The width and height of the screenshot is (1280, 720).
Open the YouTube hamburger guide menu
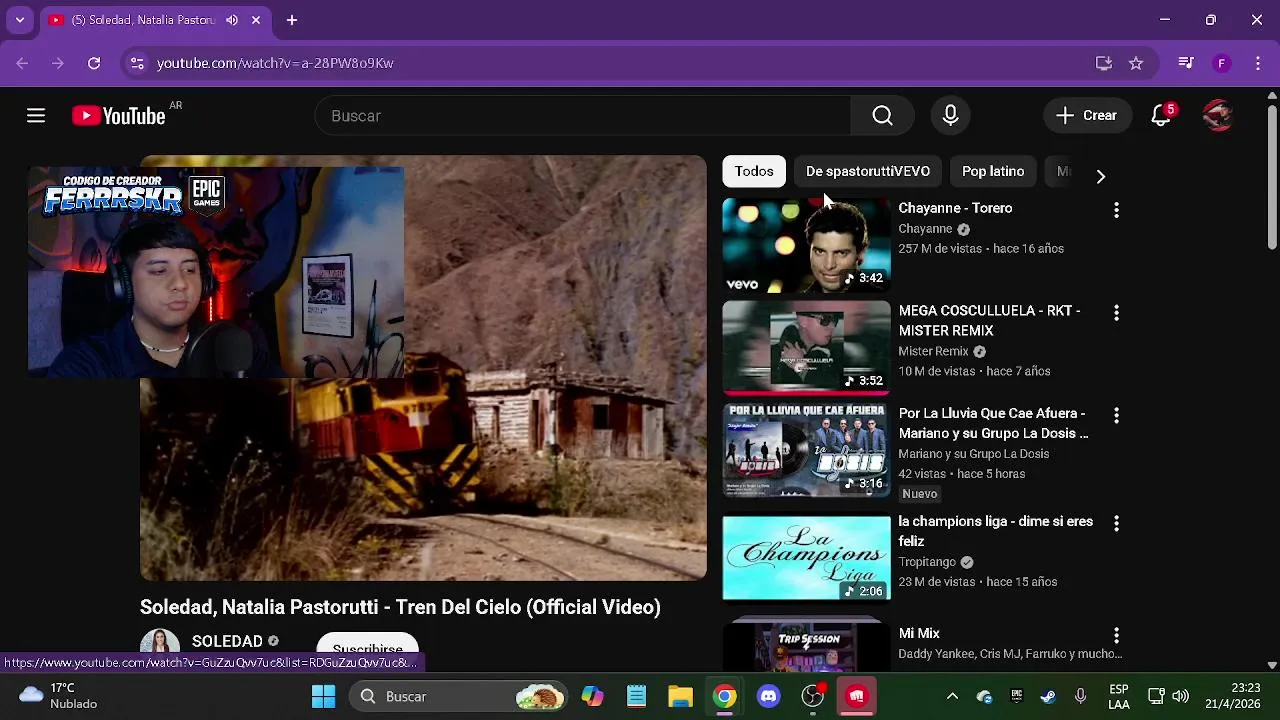(x=36, y=116)
